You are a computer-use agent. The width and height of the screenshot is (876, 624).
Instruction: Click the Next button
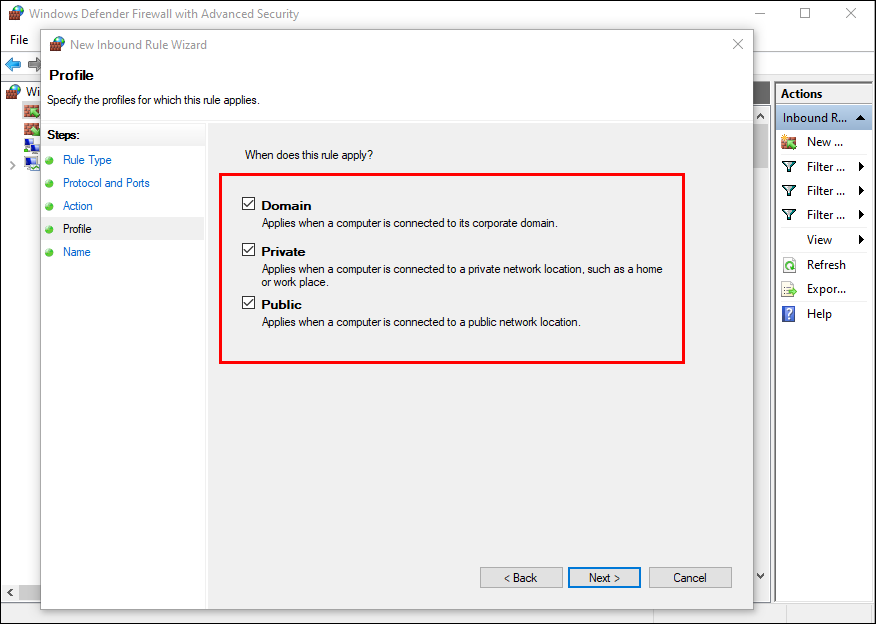point(604,578)
